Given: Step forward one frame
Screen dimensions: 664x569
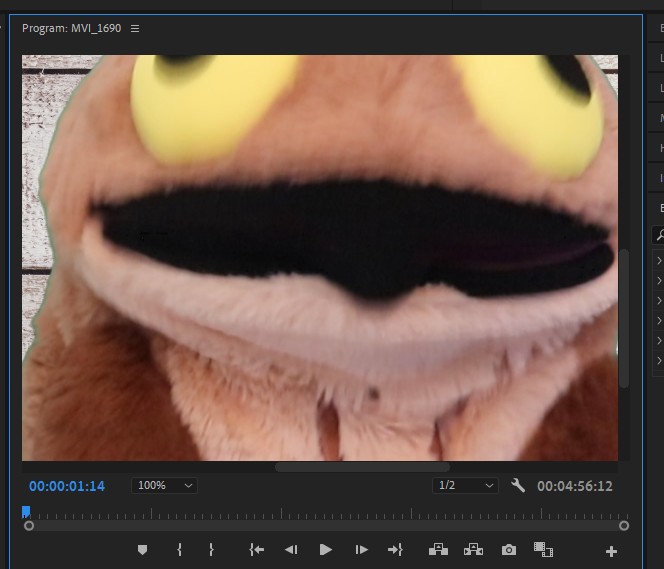Looking at the screenshot, I should click(x=361, y=550).
